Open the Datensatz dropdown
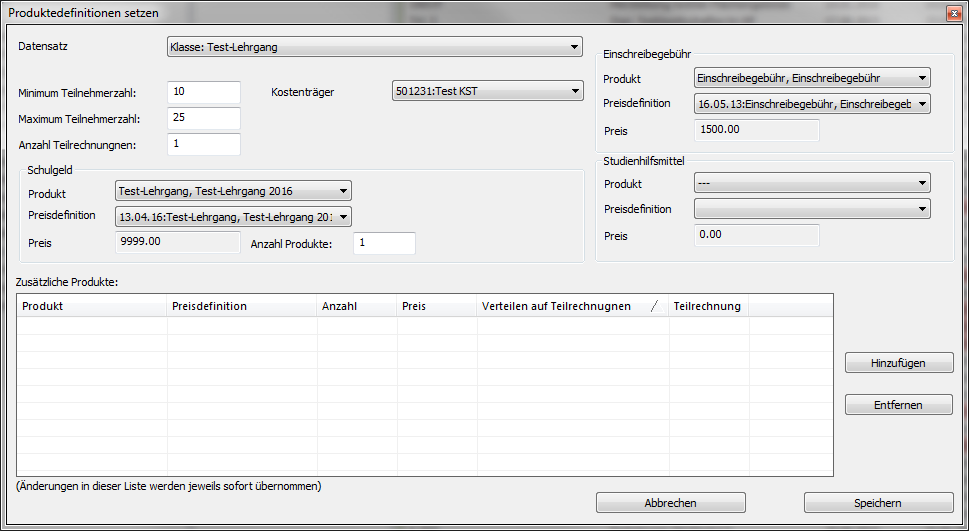 (374, 46)
